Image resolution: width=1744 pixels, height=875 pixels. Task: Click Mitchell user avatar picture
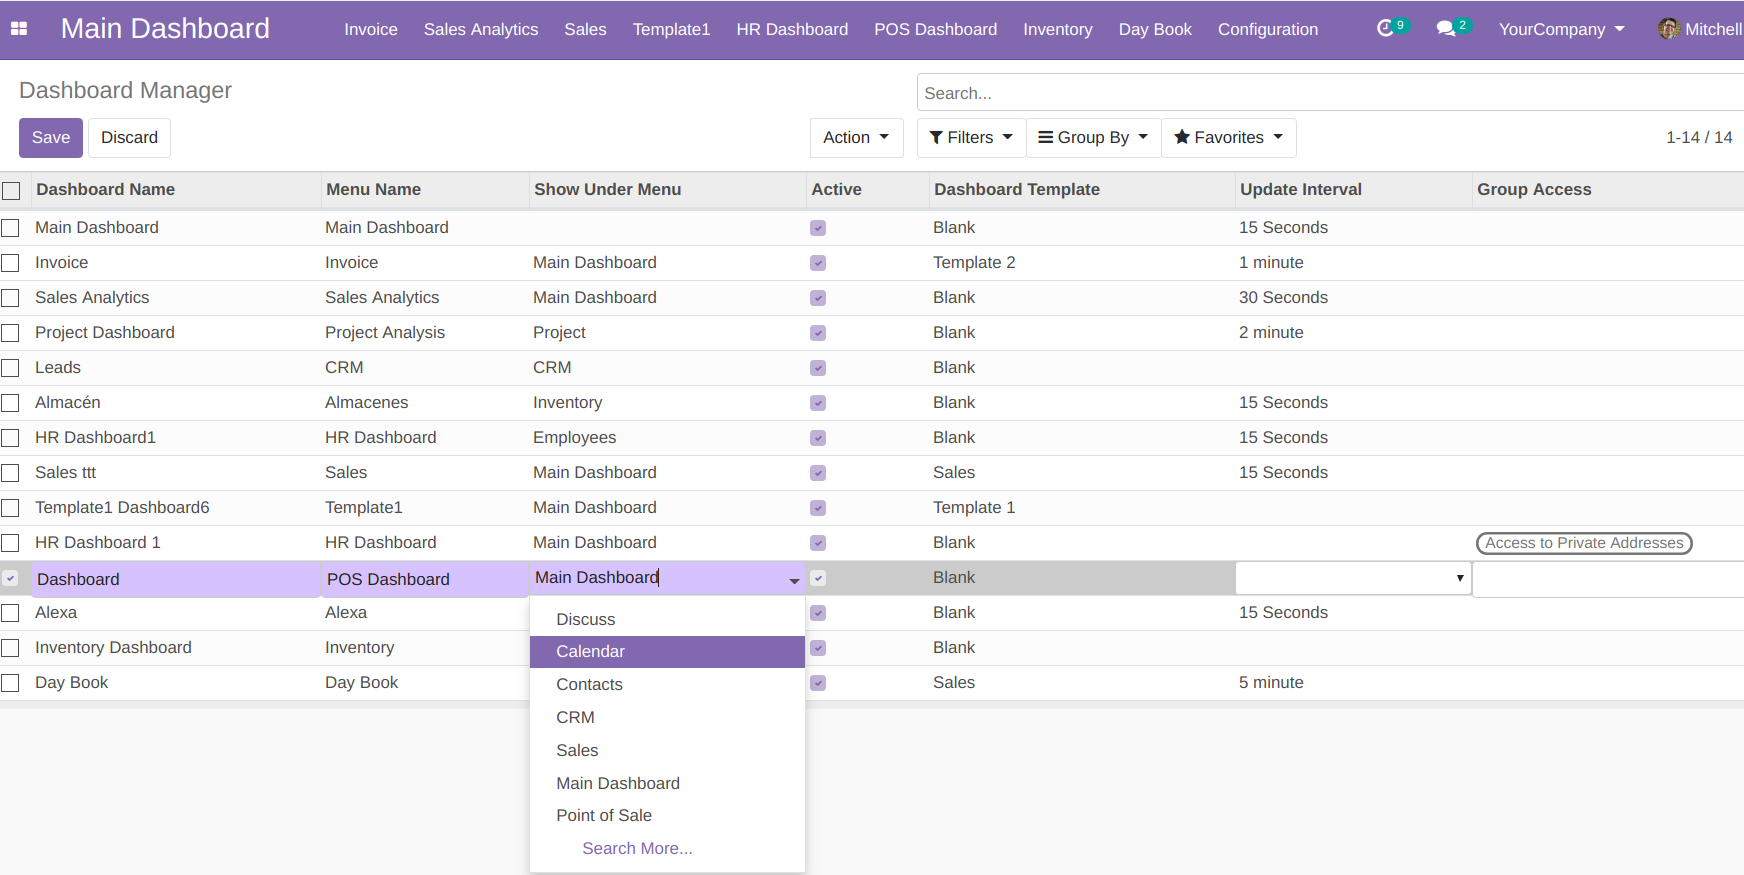pos(1668,29)
